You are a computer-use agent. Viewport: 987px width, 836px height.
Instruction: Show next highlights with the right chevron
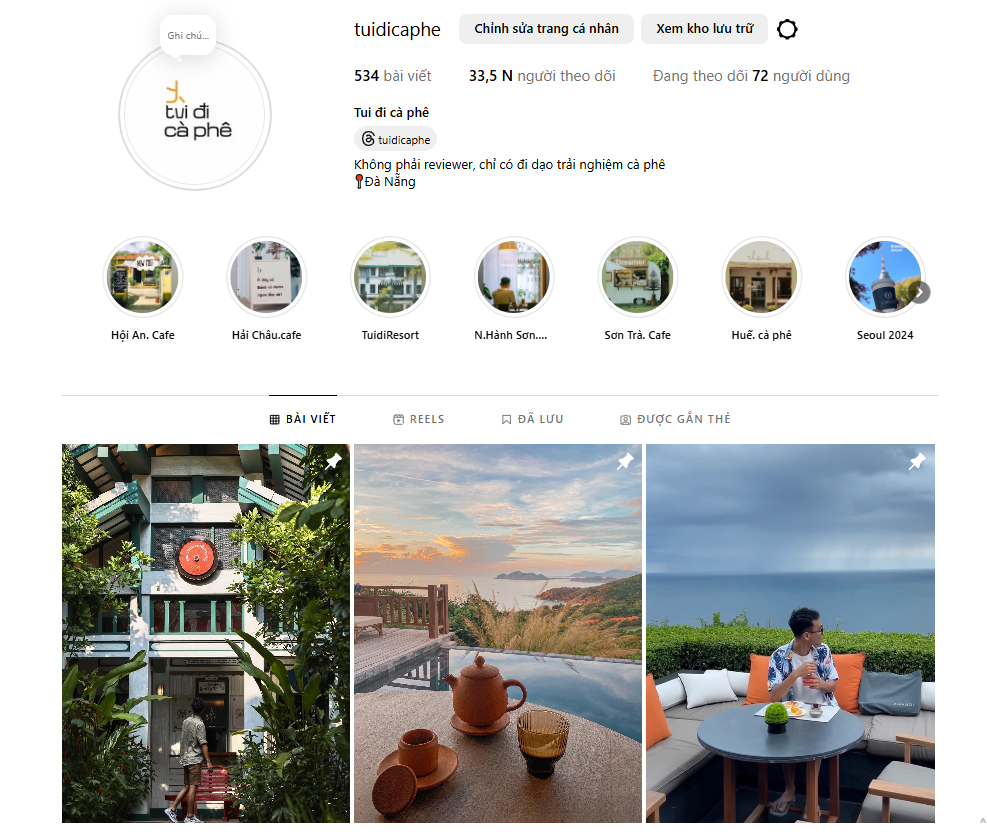tap(920, 293)
